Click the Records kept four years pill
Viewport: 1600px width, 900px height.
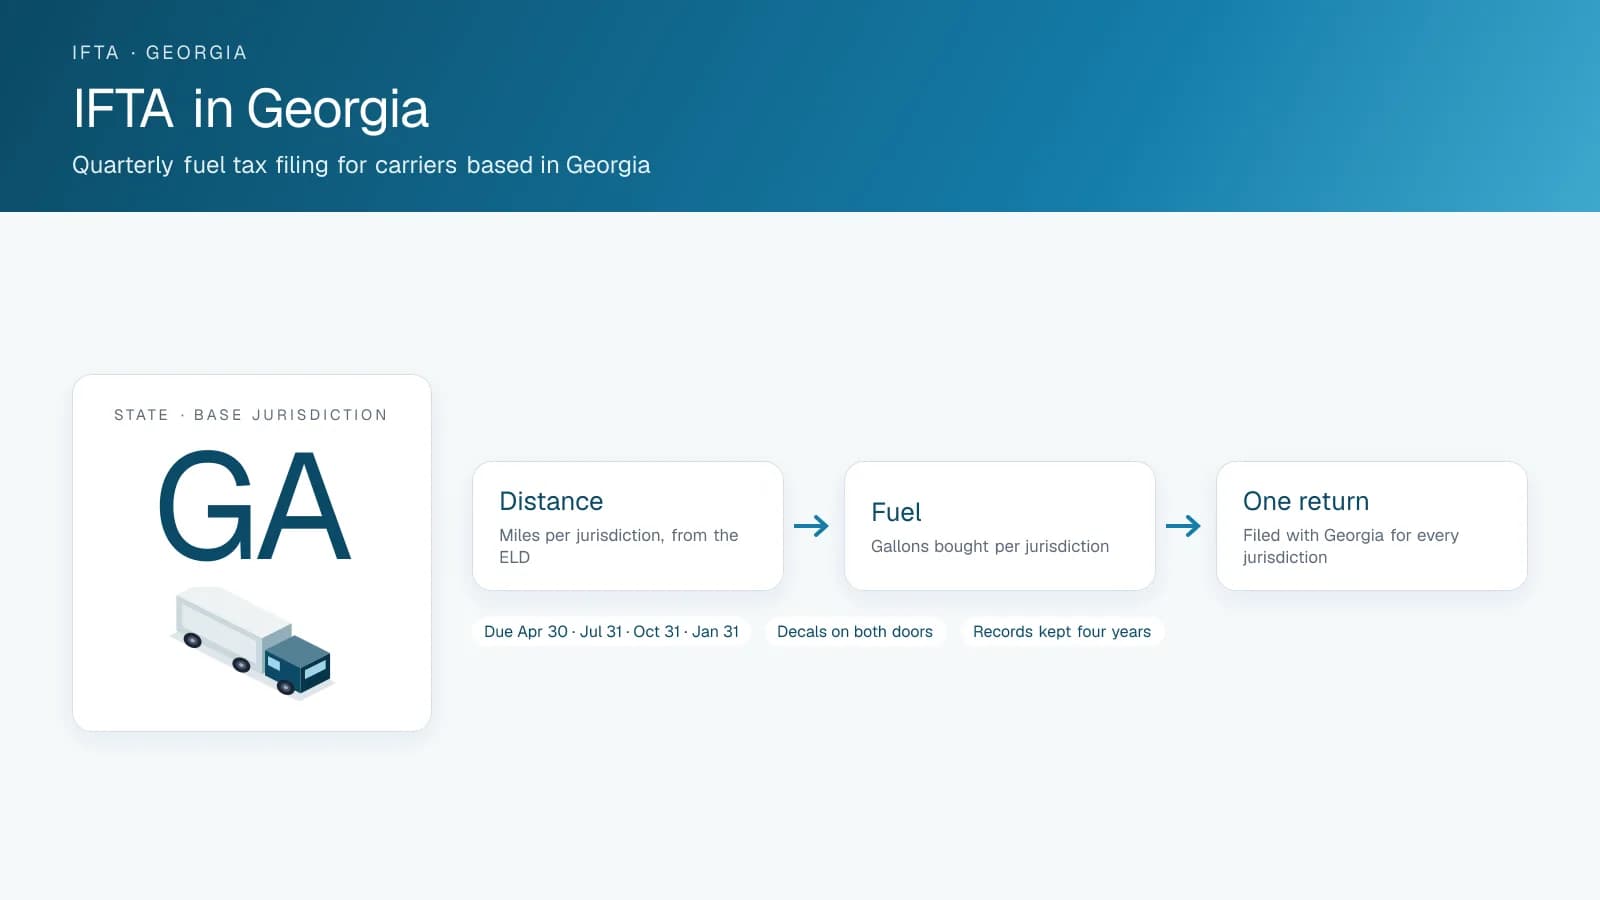pos(1062,632)
